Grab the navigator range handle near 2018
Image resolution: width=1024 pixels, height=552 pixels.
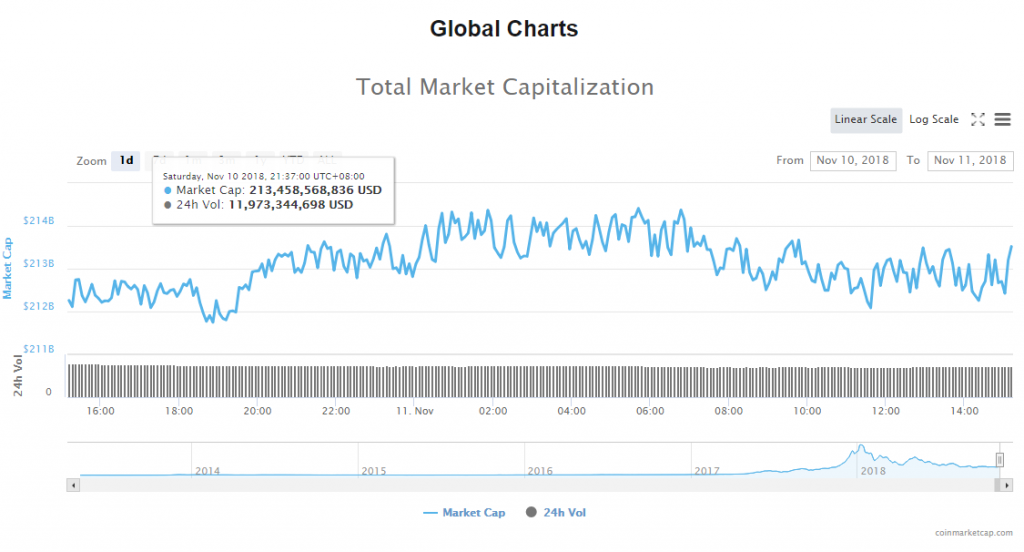pyautogui.click(x=999, y=459)
